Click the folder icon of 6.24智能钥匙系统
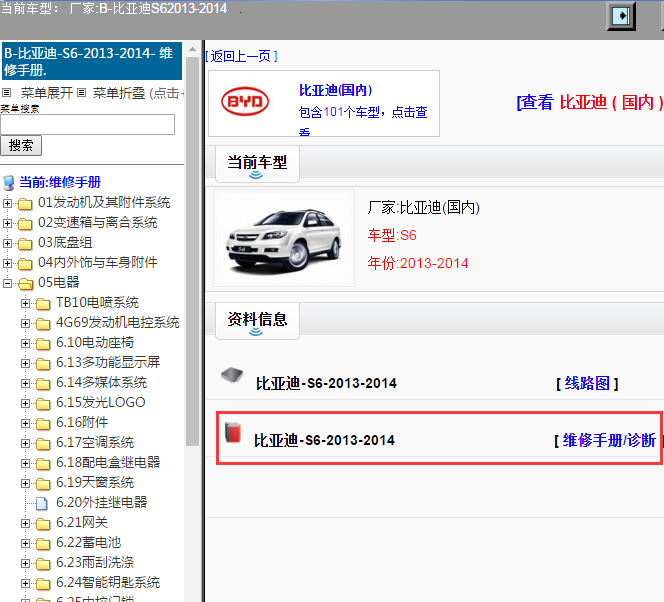 click(x=43, y=583)
